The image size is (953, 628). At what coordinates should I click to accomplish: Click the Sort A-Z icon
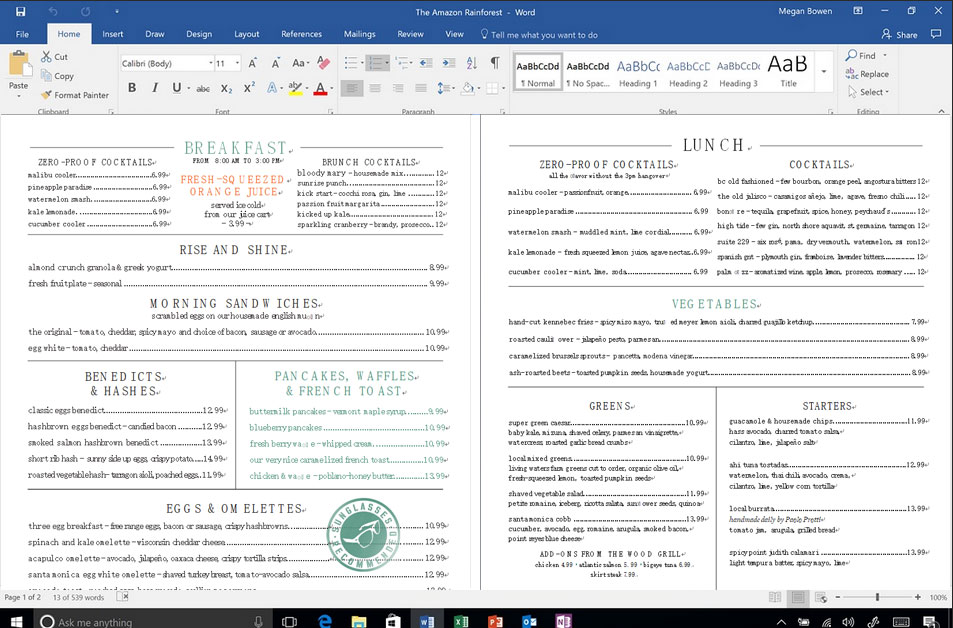tap(472, 63)
